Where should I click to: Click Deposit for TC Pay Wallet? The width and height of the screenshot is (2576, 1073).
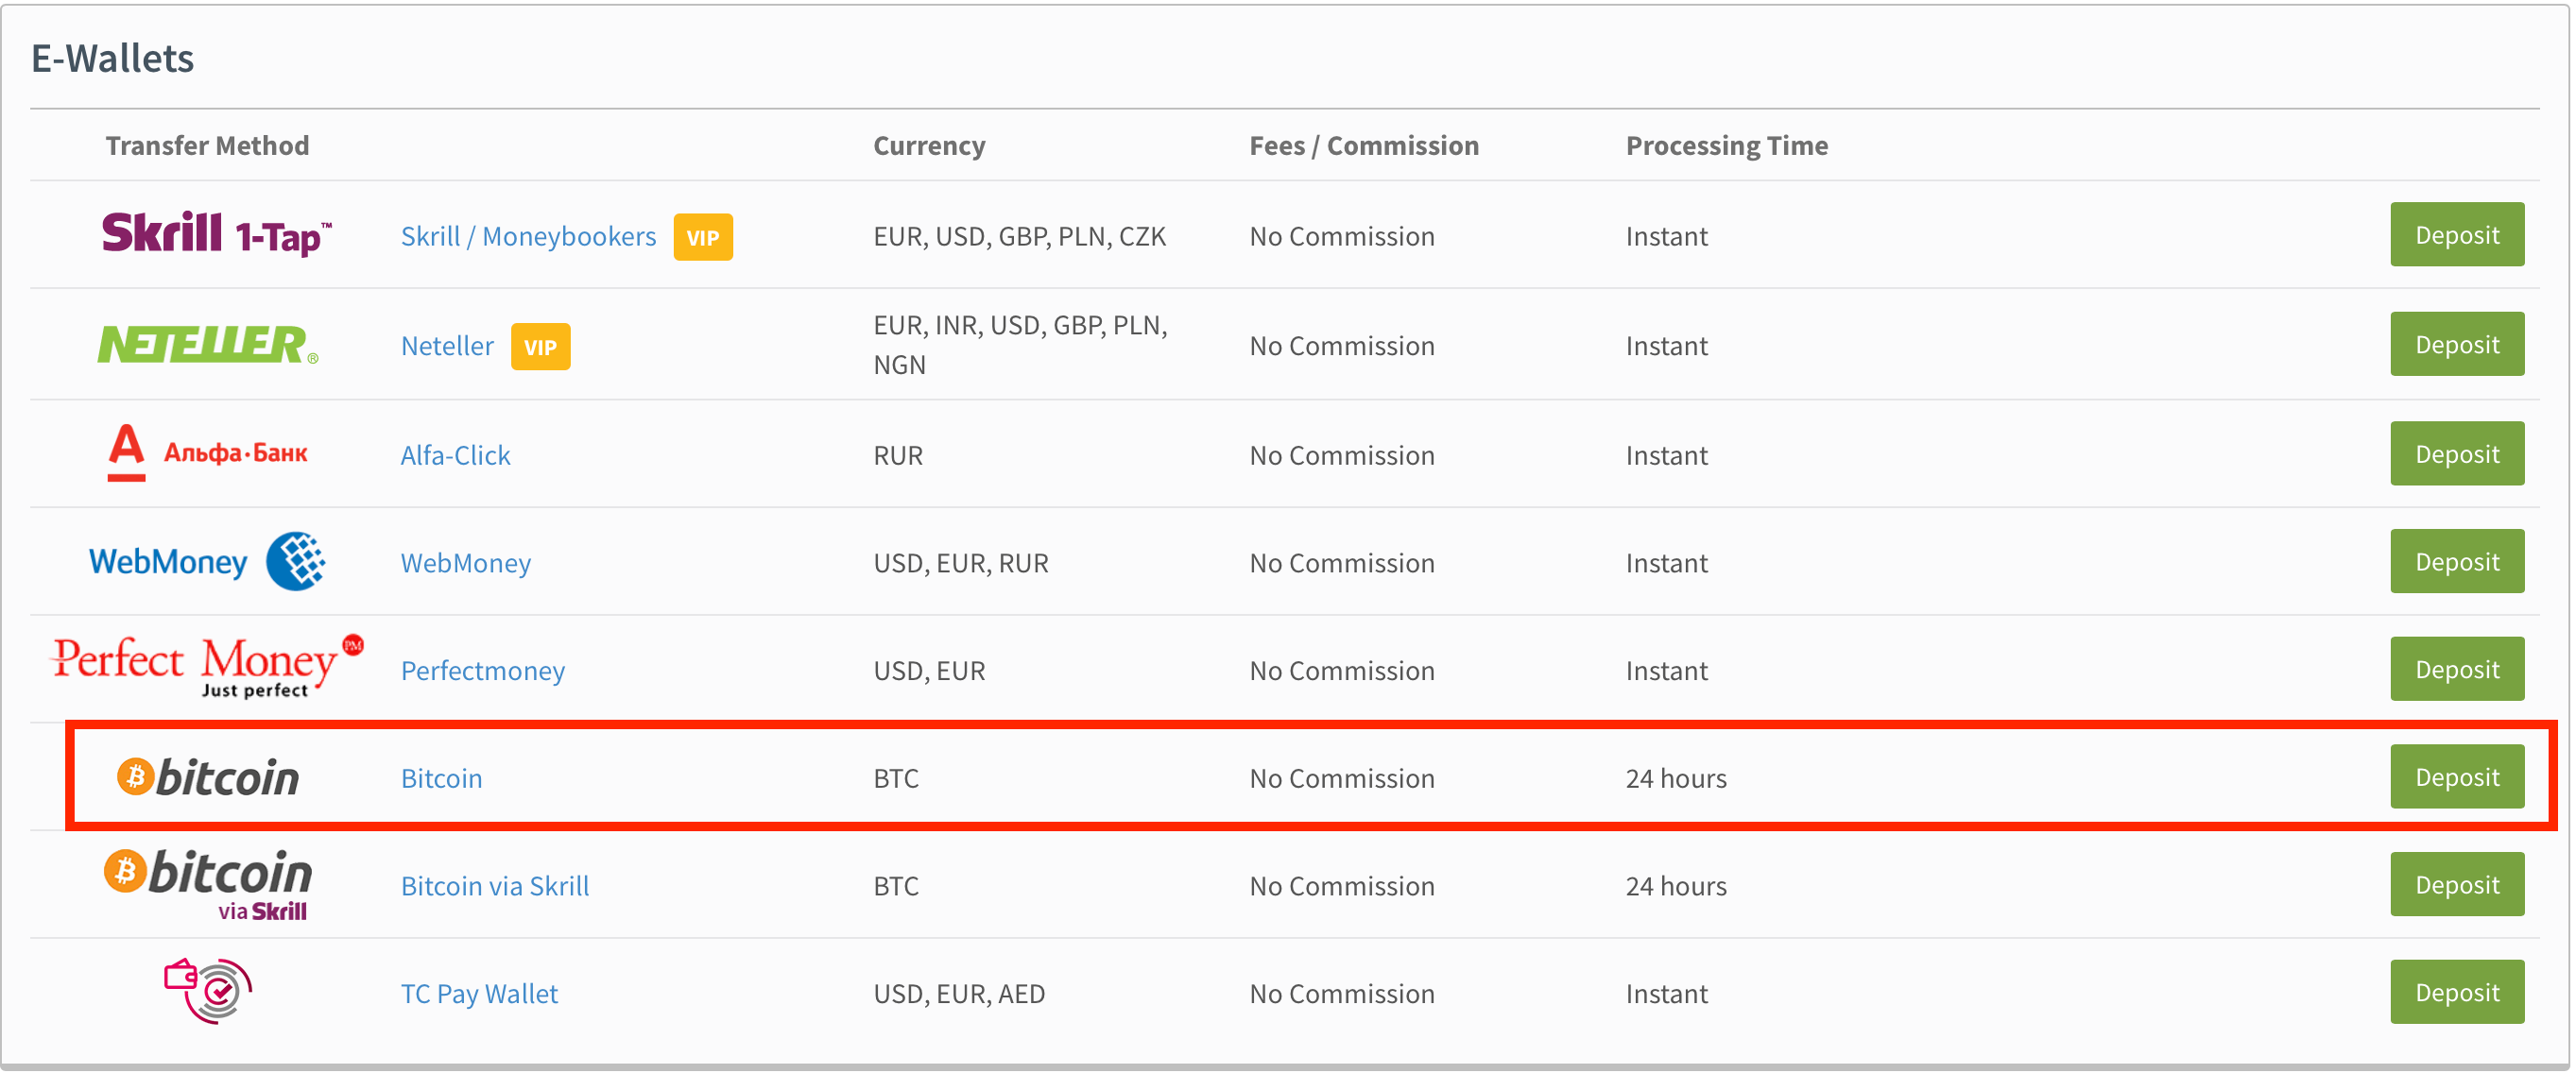point(2457,993)
